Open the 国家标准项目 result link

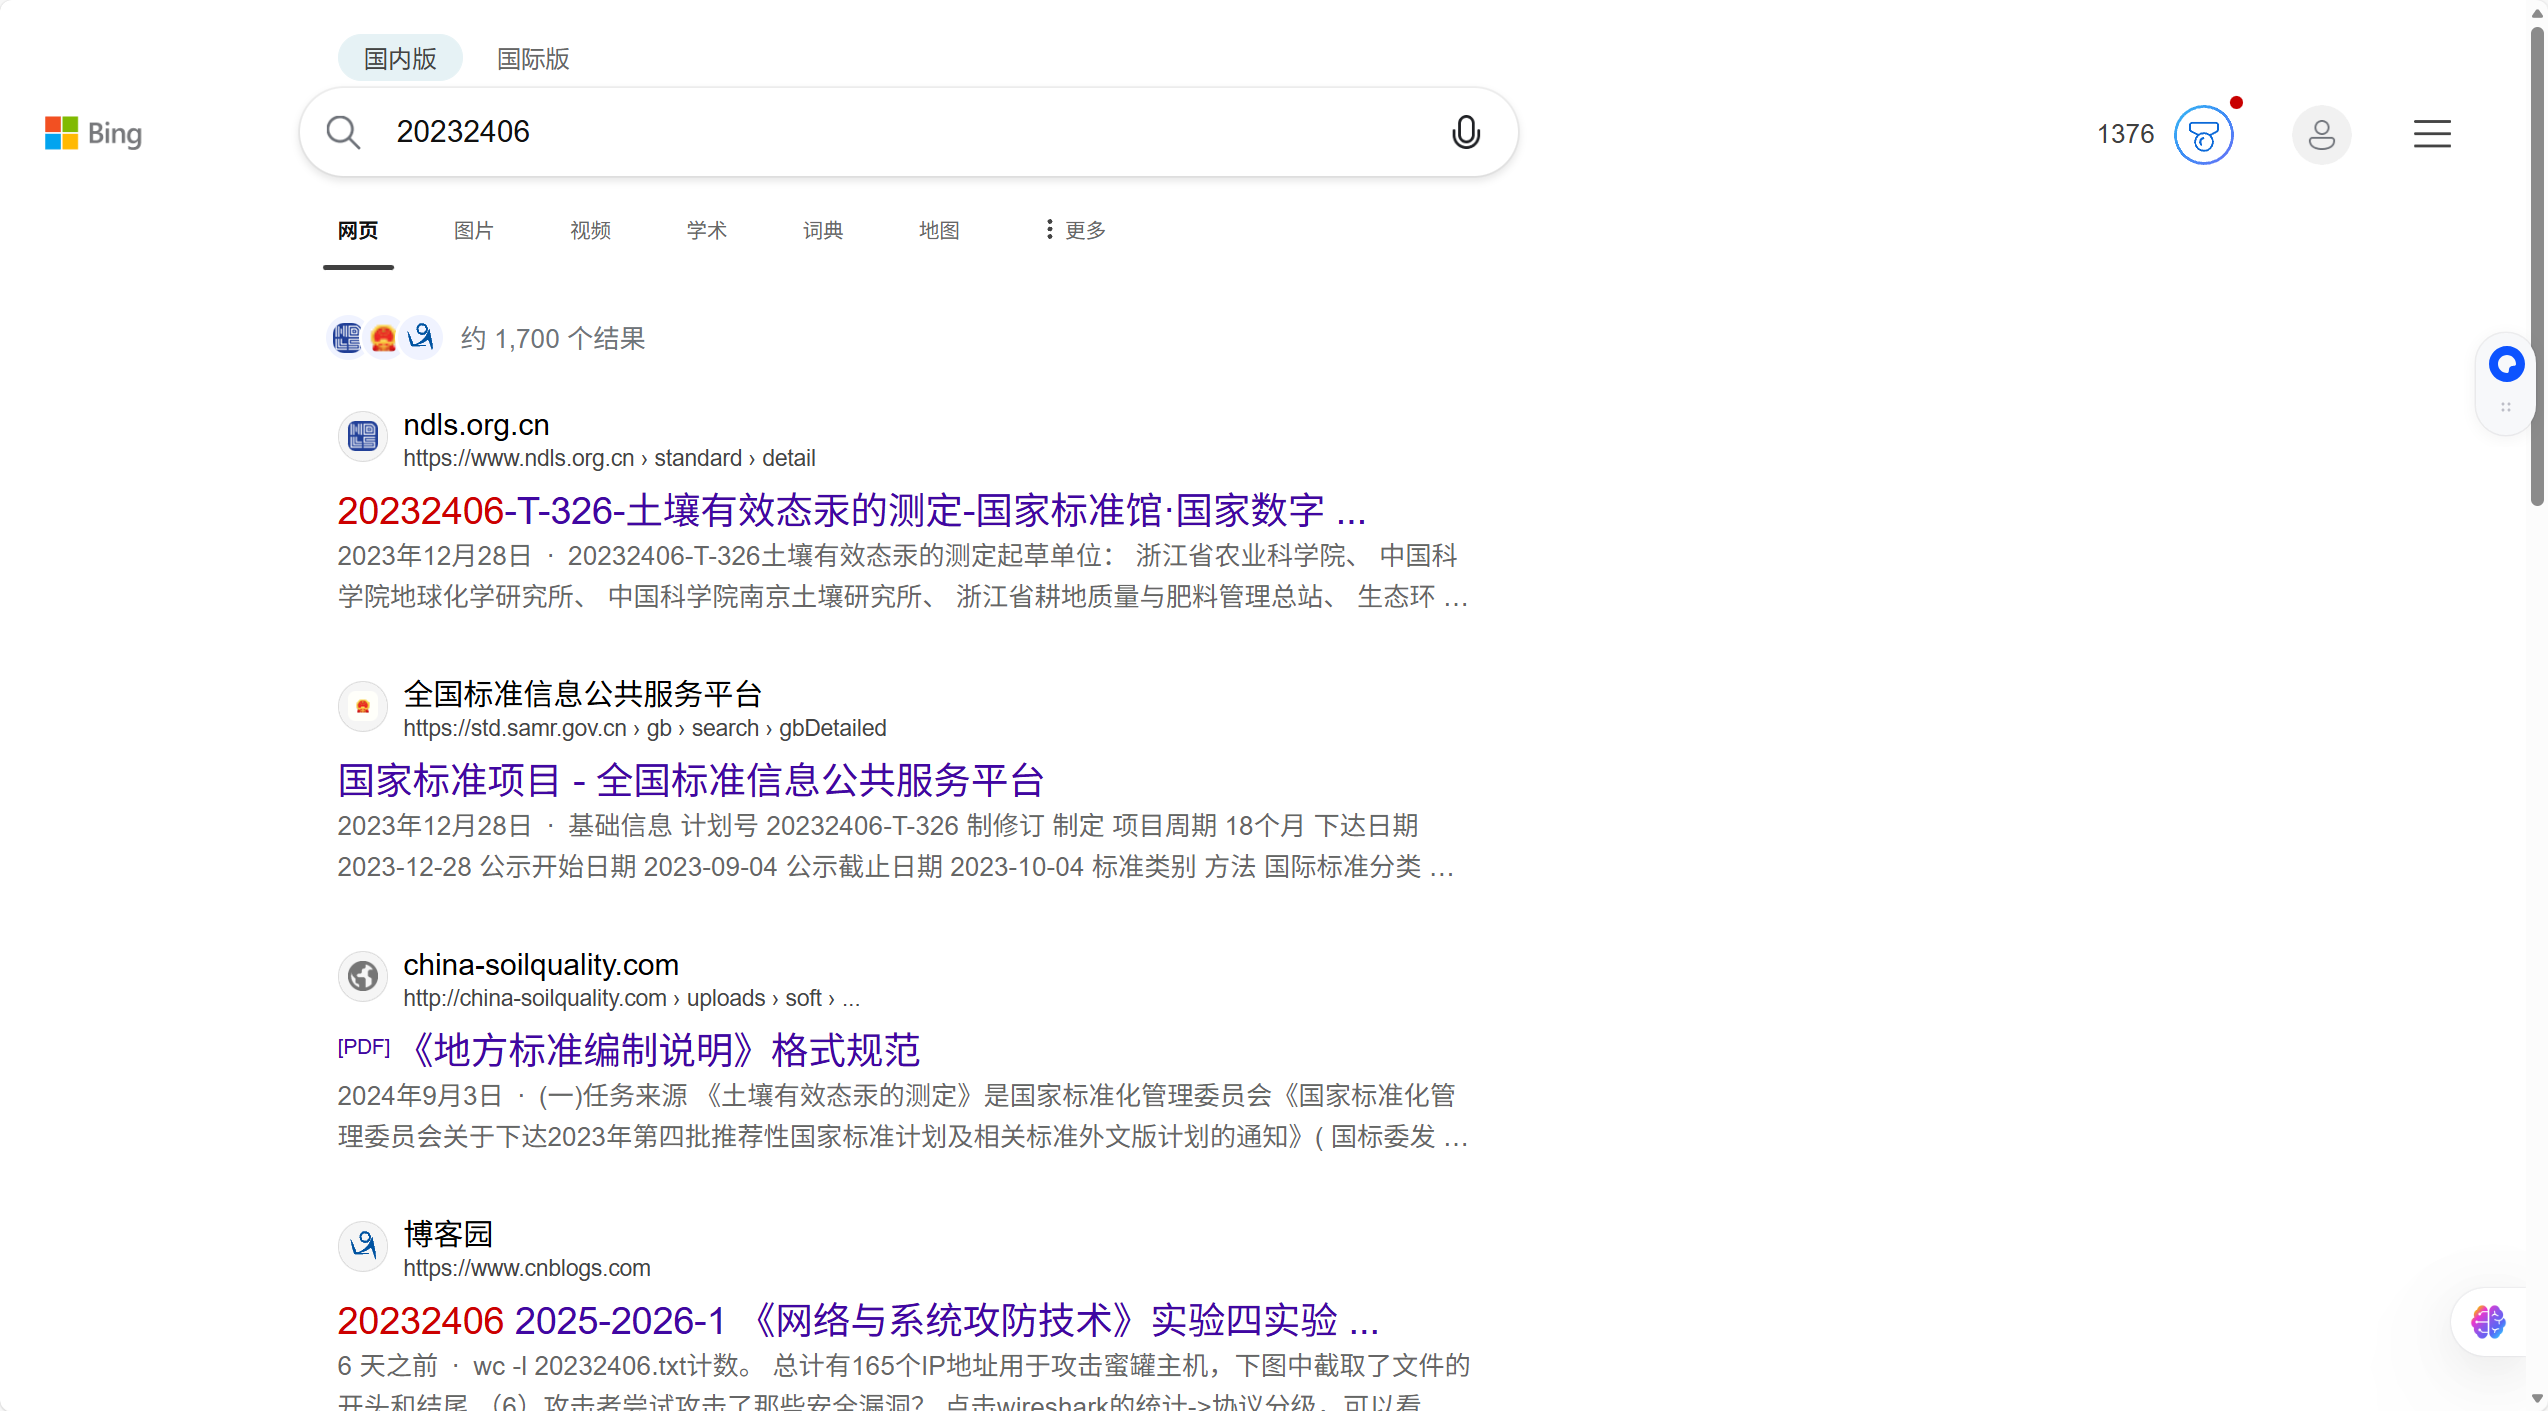690,780
